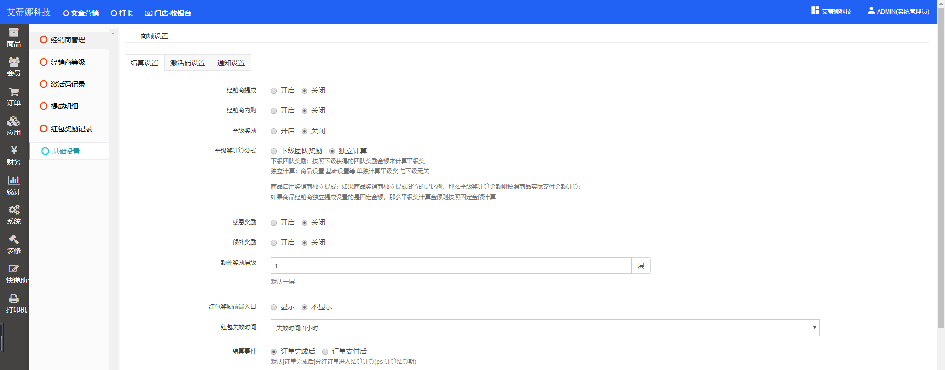This screenshot has height=370, width=945.
Task: Open the stacked cubes icon in the sidebar
Action: (14, 121)
